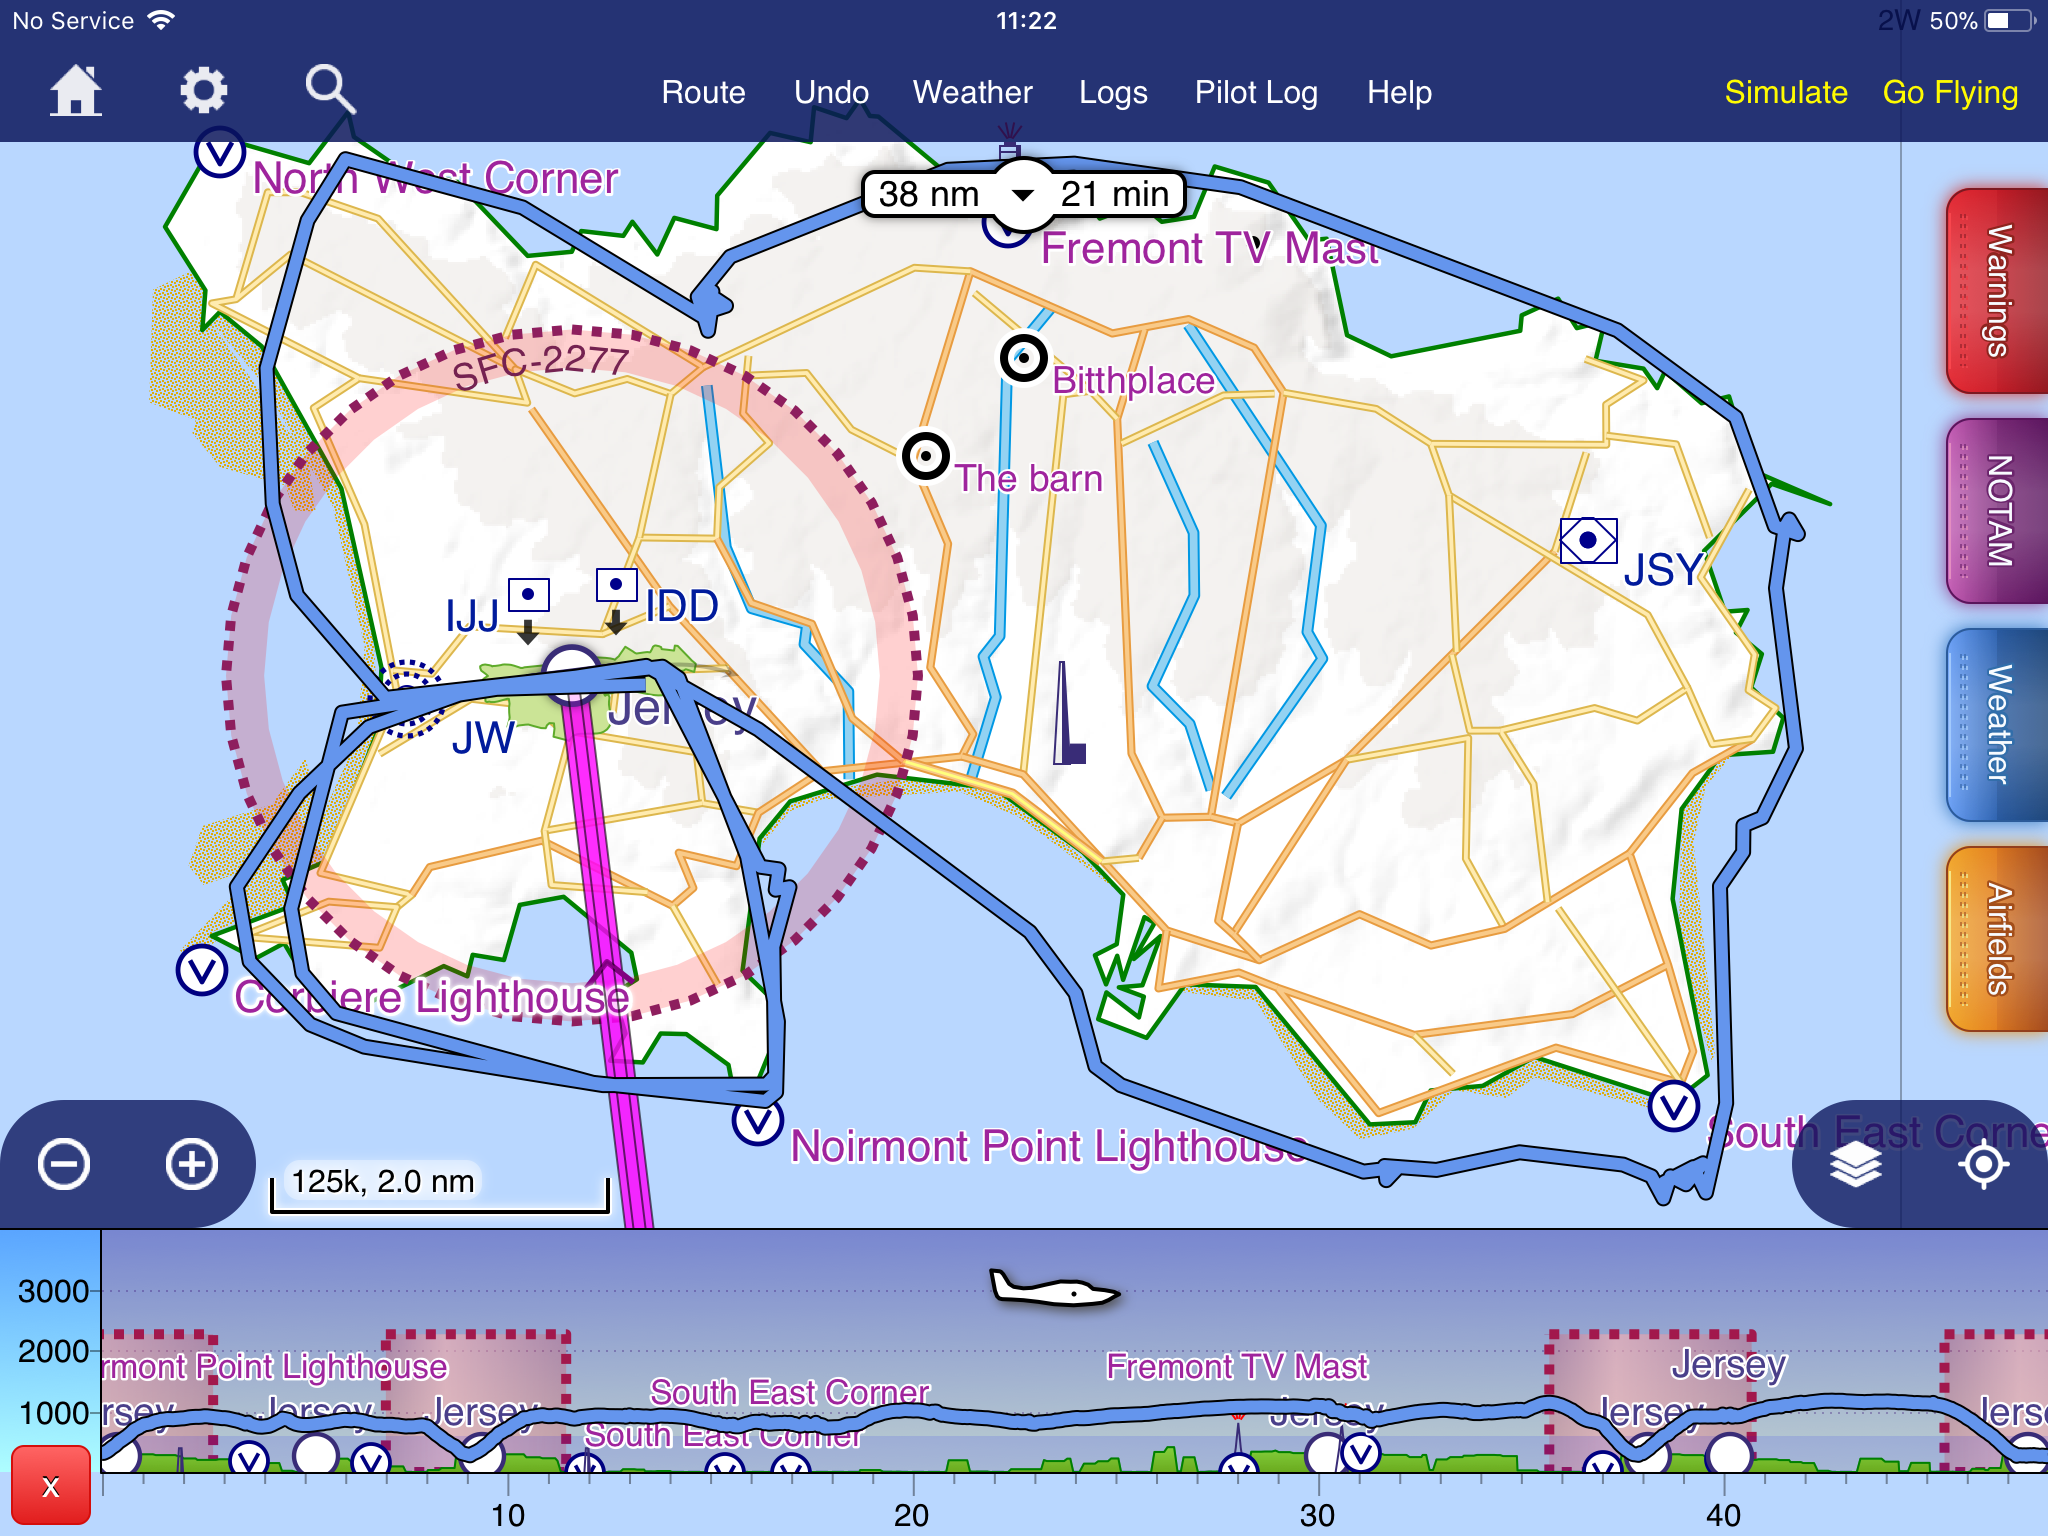Close the profile view with red X
The image size is (2048, 1536).
tap(50, 1486)
